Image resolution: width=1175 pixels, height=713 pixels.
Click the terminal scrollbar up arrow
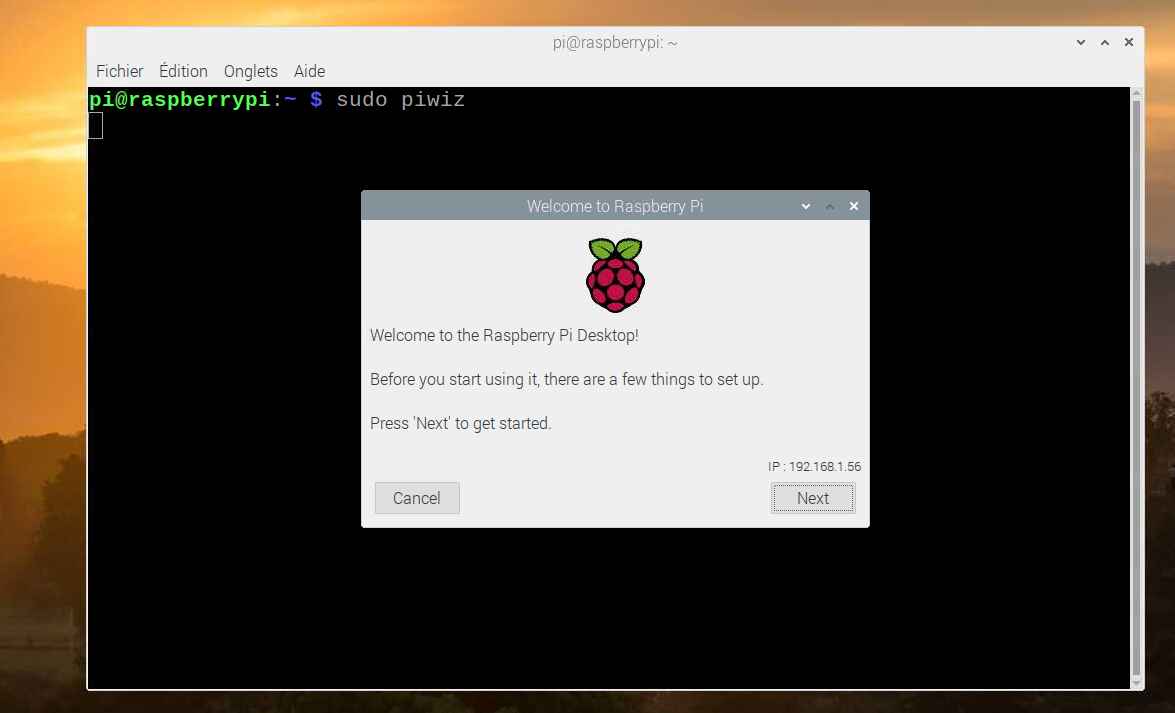coord(1136,93)
